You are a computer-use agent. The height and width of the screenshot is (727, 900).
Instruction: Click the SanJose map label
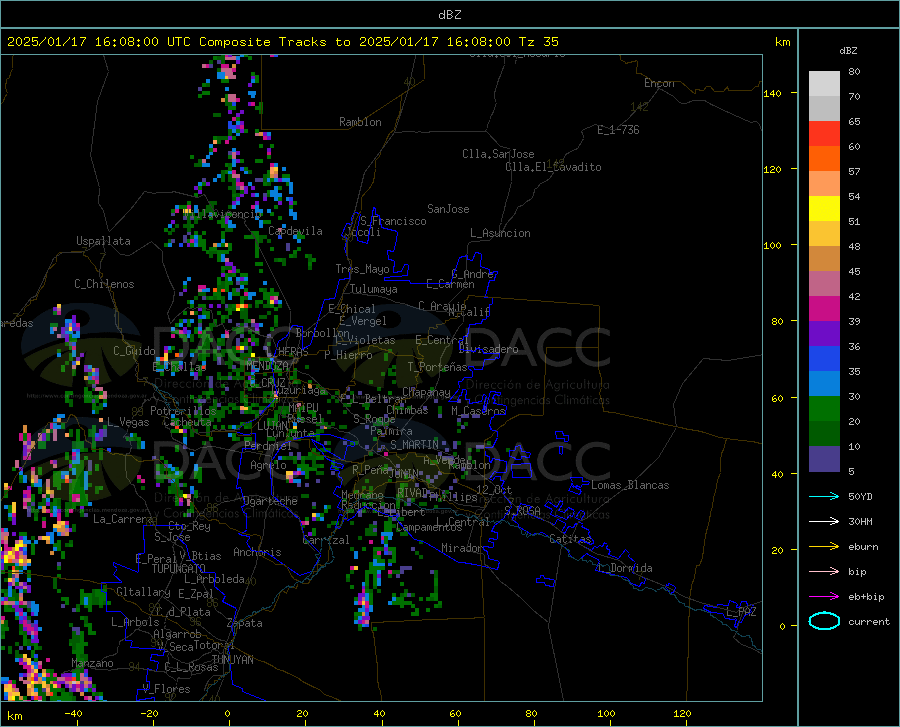(x=448, y=209)
